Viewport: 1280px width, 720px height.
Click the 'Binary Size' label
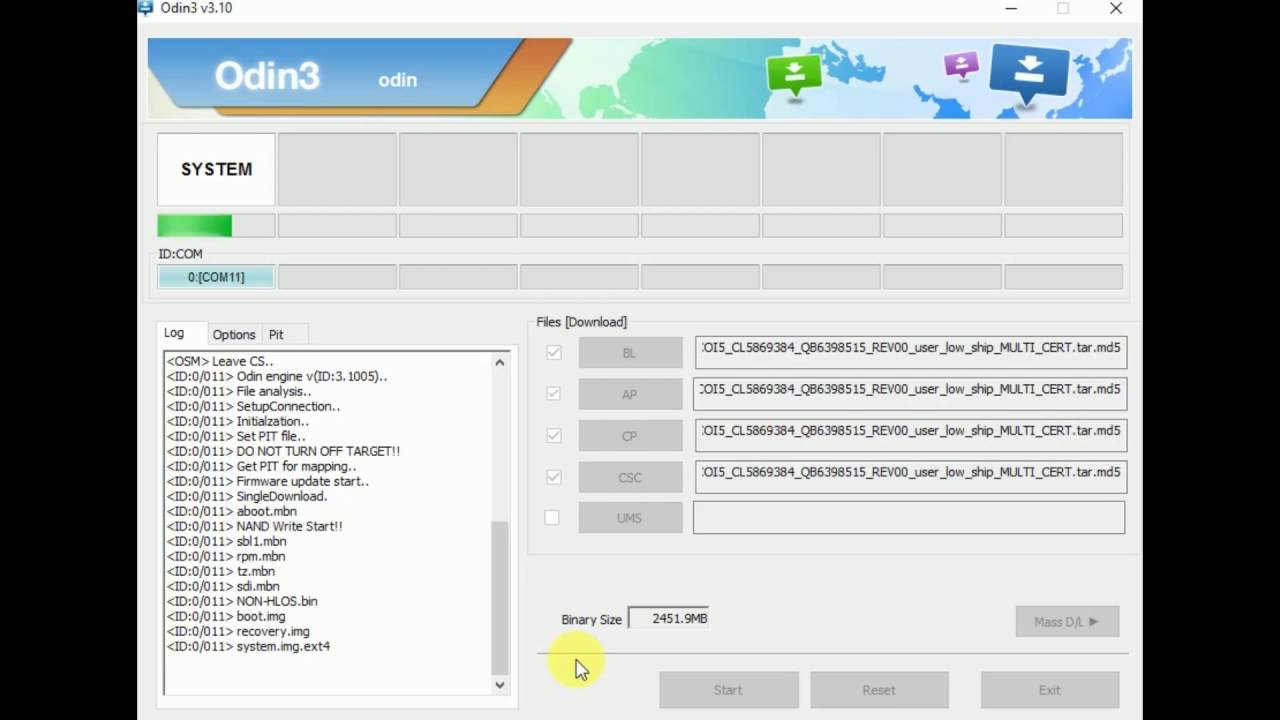[x=591, y=619]
